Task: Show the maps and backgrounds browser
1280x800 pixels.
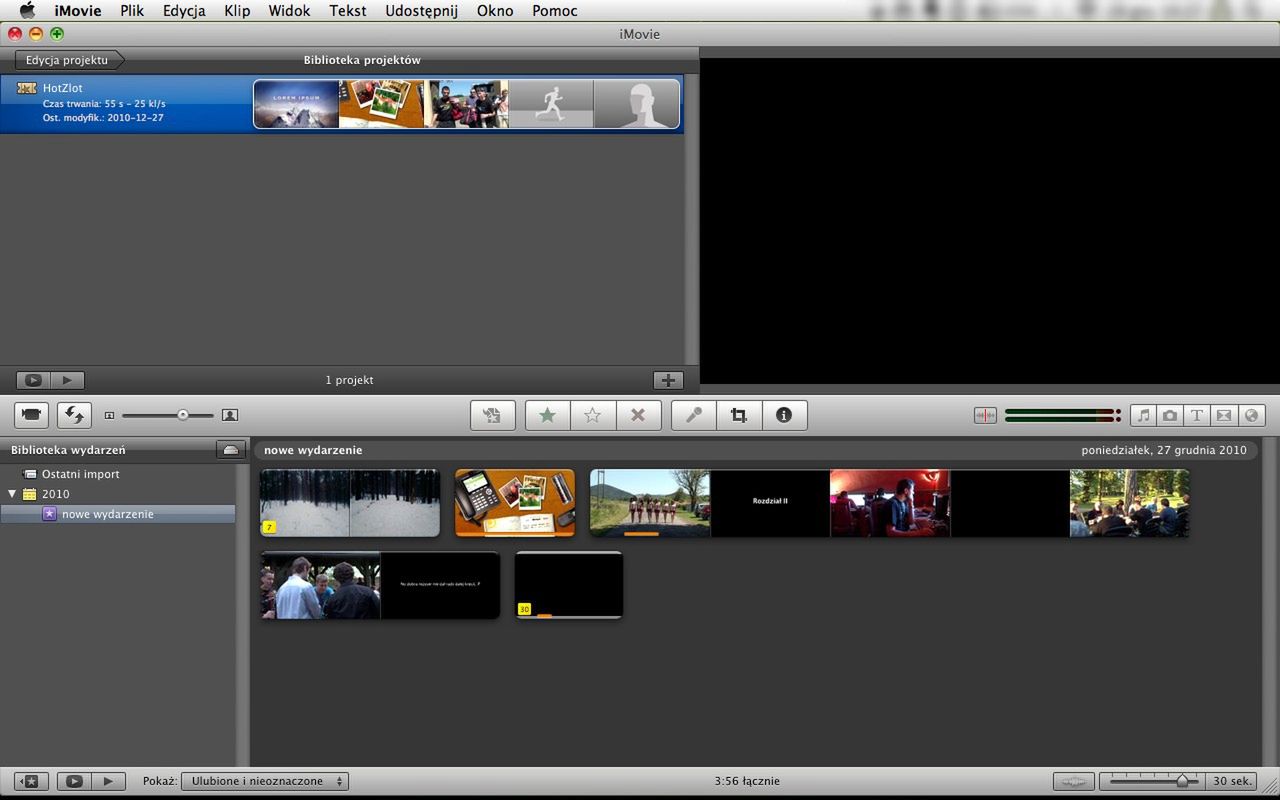Action: (x=1251, y=415)
